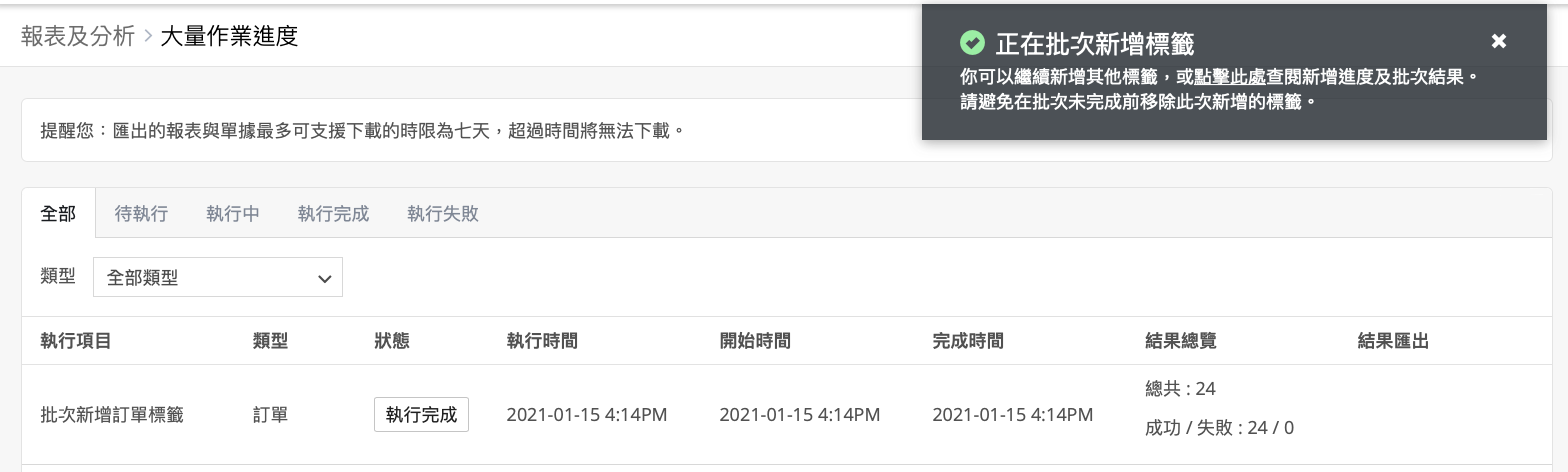1568x472 pixels.
Task: Switch to the 待執行 tab
Action: 141,213
